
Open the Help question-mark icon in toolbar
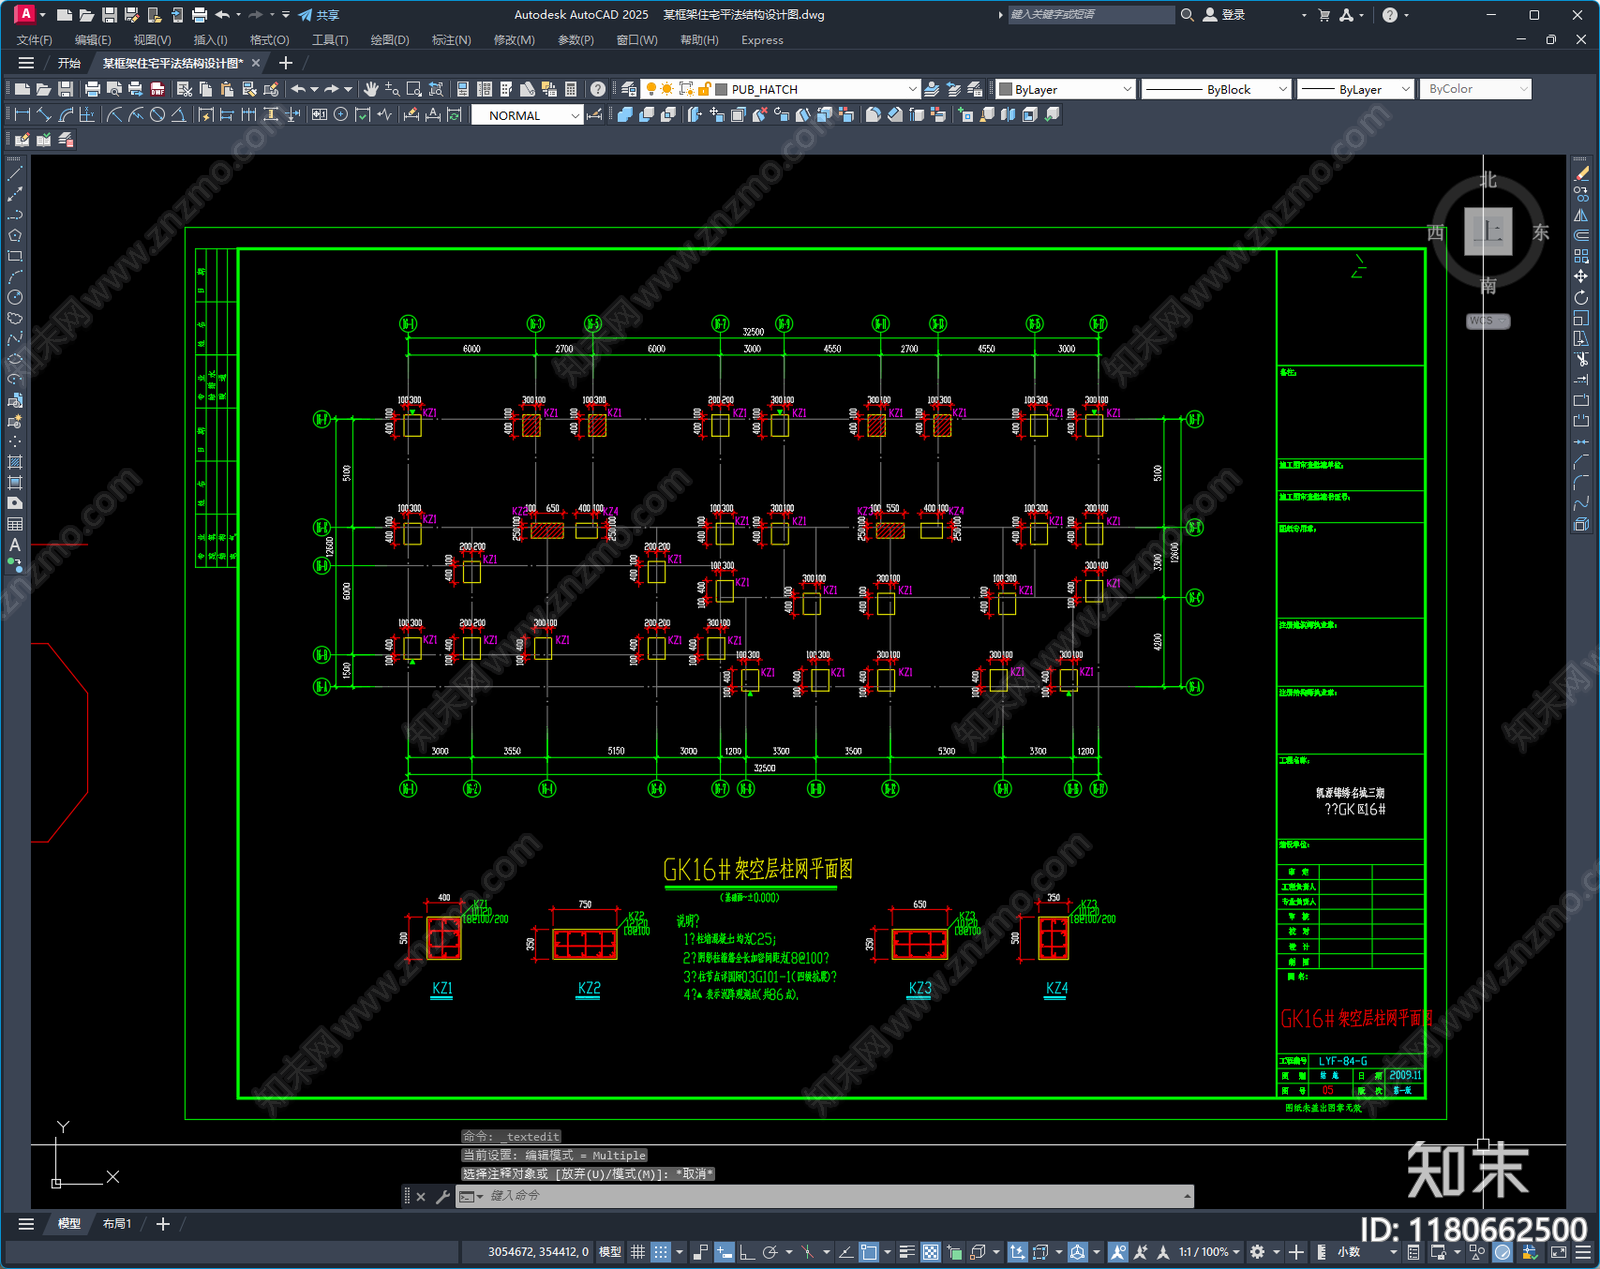click(598, 89)
